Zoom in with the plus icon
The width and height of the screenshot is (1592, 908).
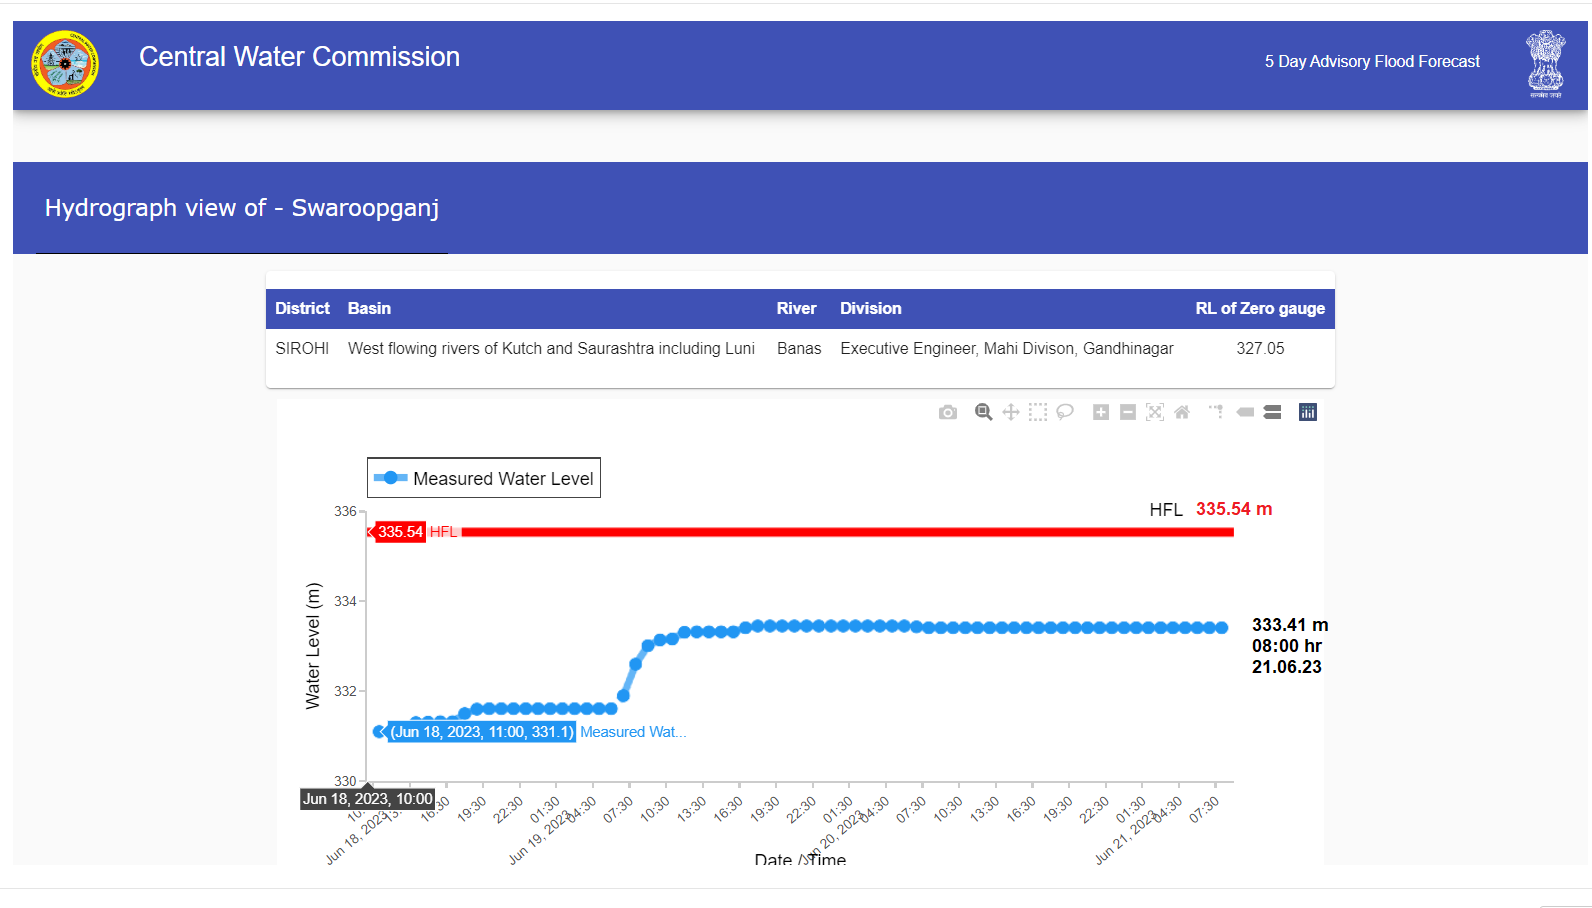pos(1101,412)
